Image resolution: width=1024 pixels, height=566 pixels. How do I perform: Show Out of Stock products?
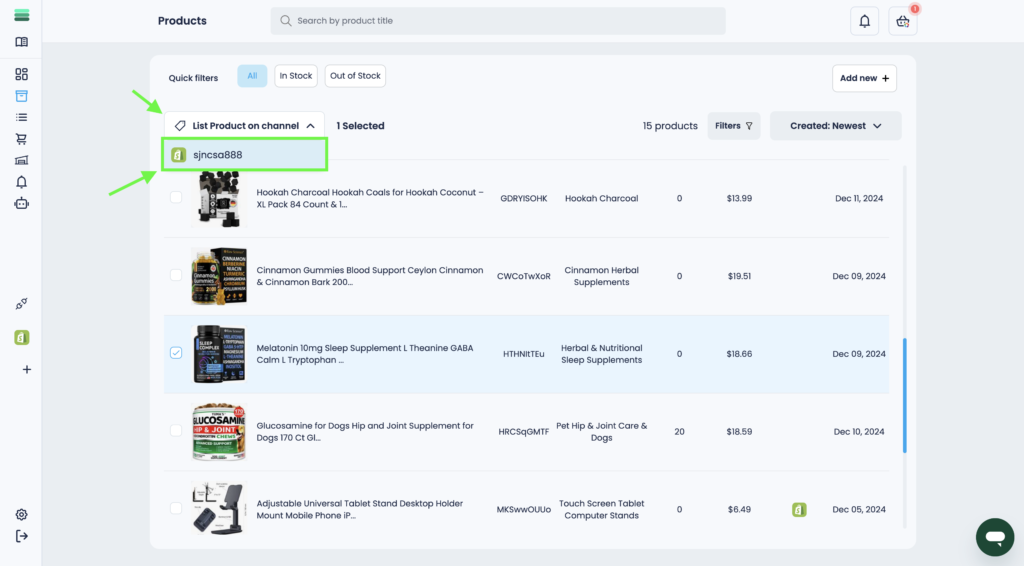(x=355, y=76)
